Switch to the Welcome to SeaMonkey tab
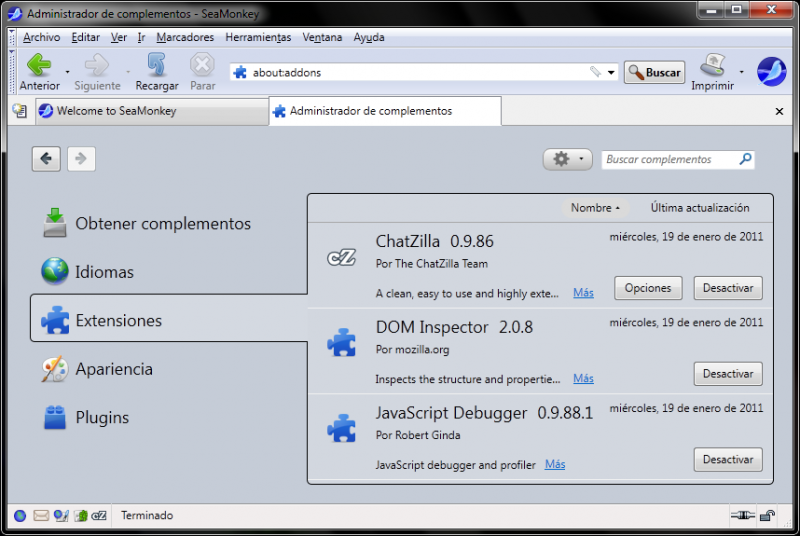800x536 pixels. (x=152, y=111)
